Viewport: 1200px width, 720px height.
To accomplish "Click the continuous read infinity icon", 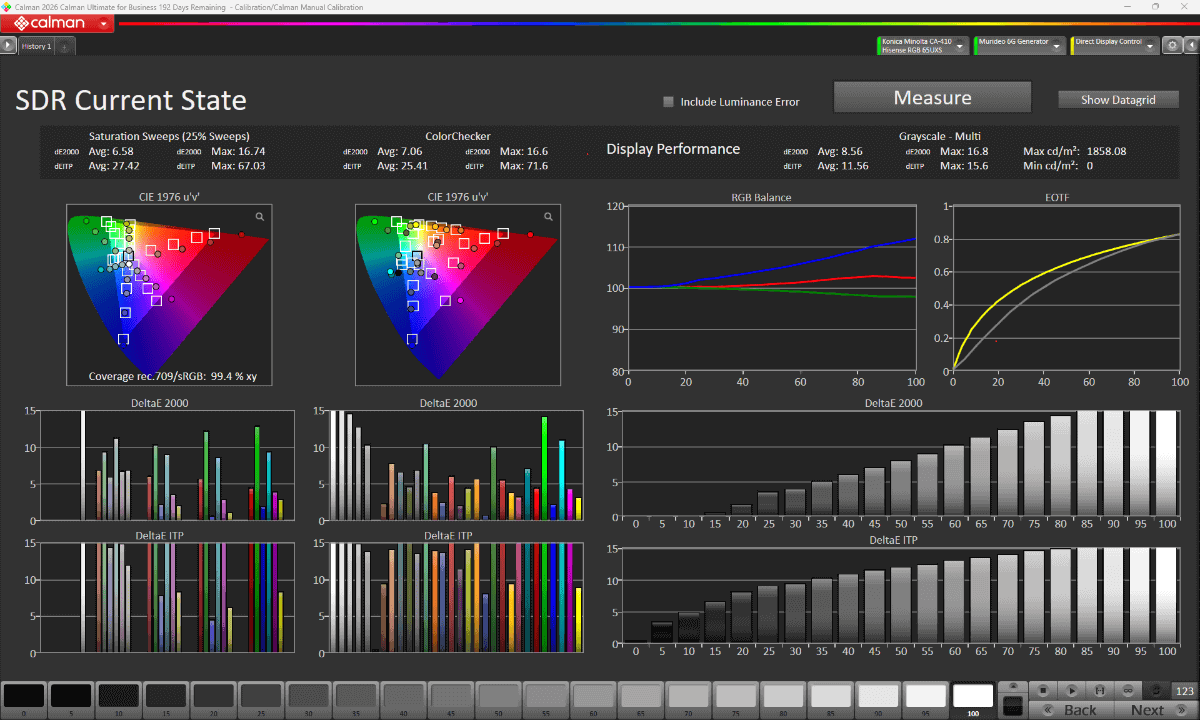I will (x=1128, y=690).
